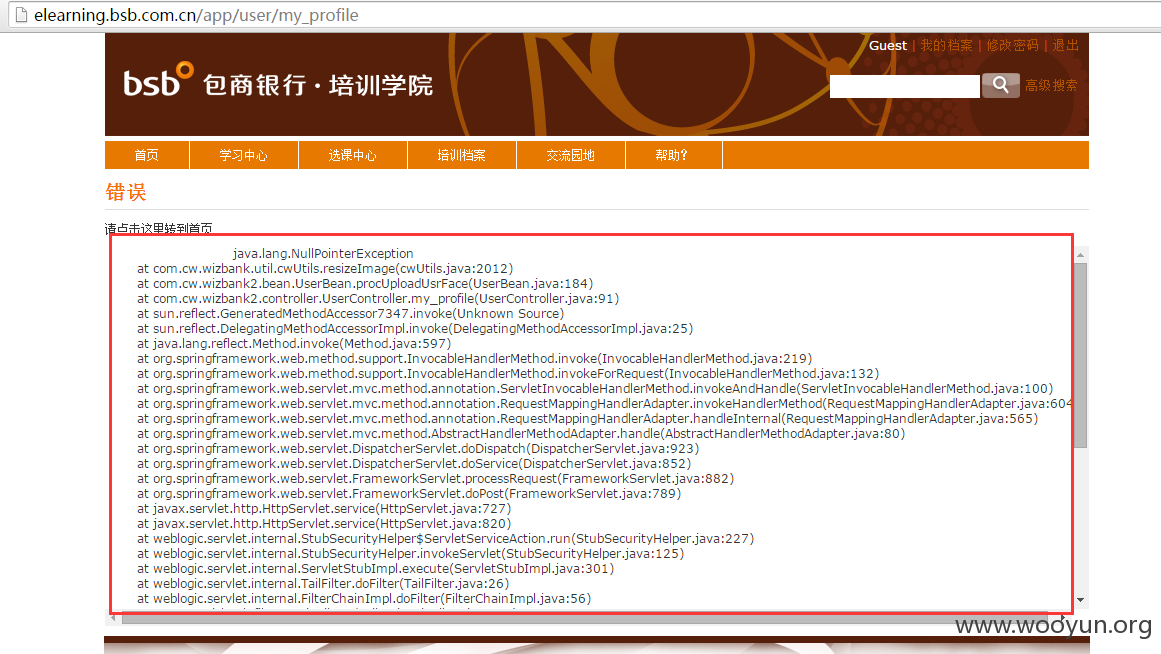Open the 选课中心 menu tab
1161x654 pixels.
(x=352, y=155)
